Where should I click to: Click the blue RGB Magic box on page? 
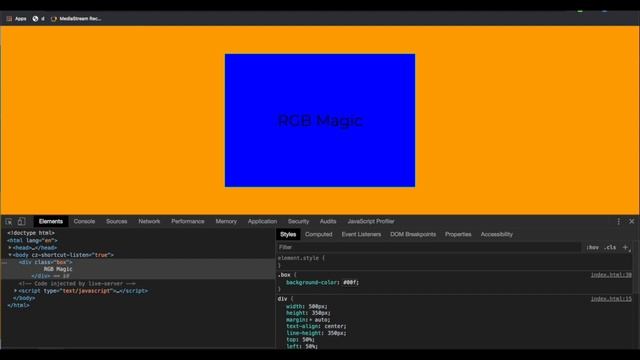pos(320,120)
